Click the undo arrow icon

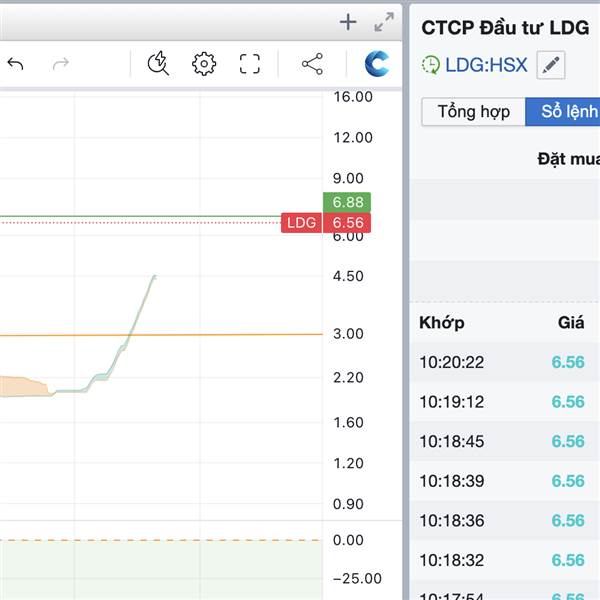pyautogui.click(x=16, y=64)
